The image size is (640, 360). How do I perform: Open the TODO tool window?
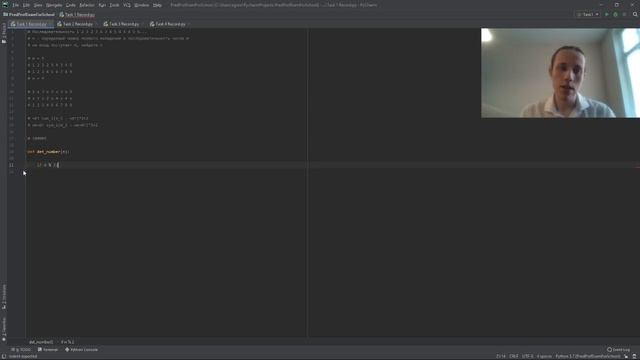21,350
